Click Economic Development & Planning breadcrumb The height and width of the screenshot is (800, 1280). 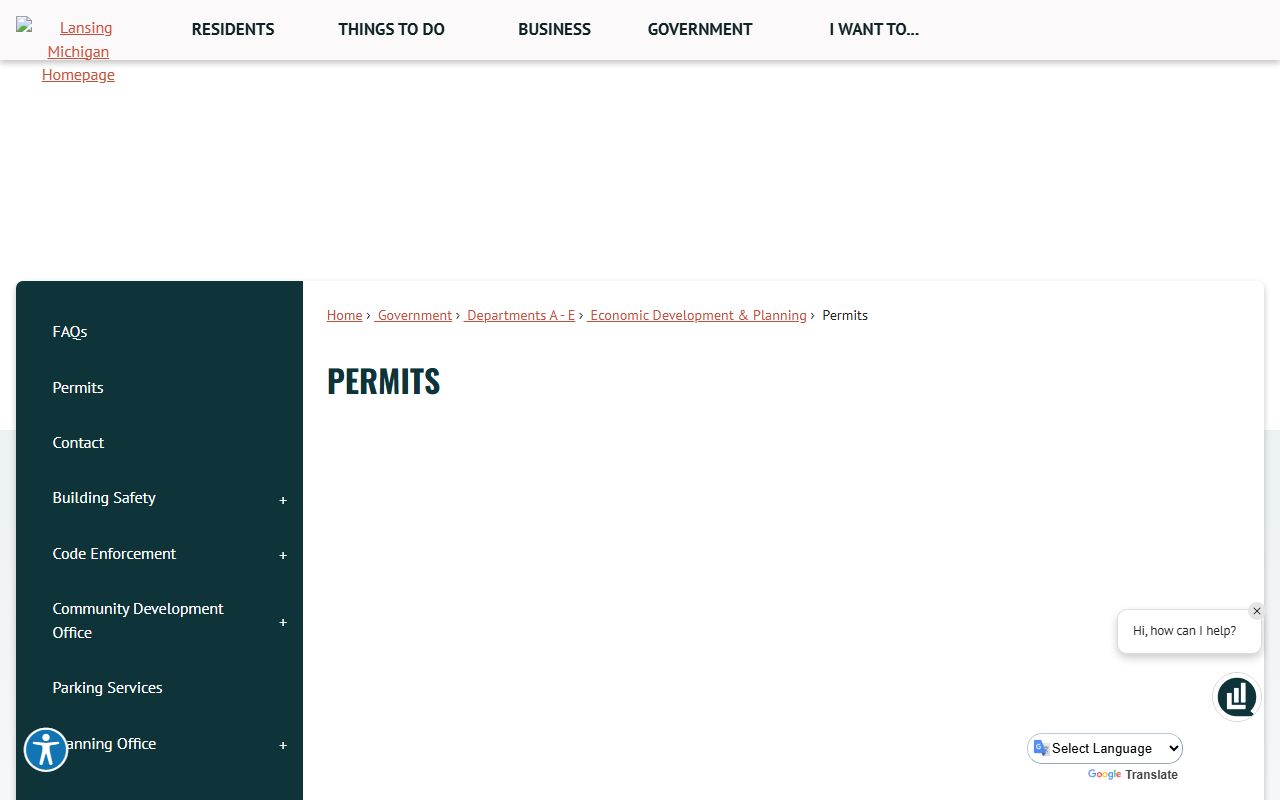coord(697,315)
